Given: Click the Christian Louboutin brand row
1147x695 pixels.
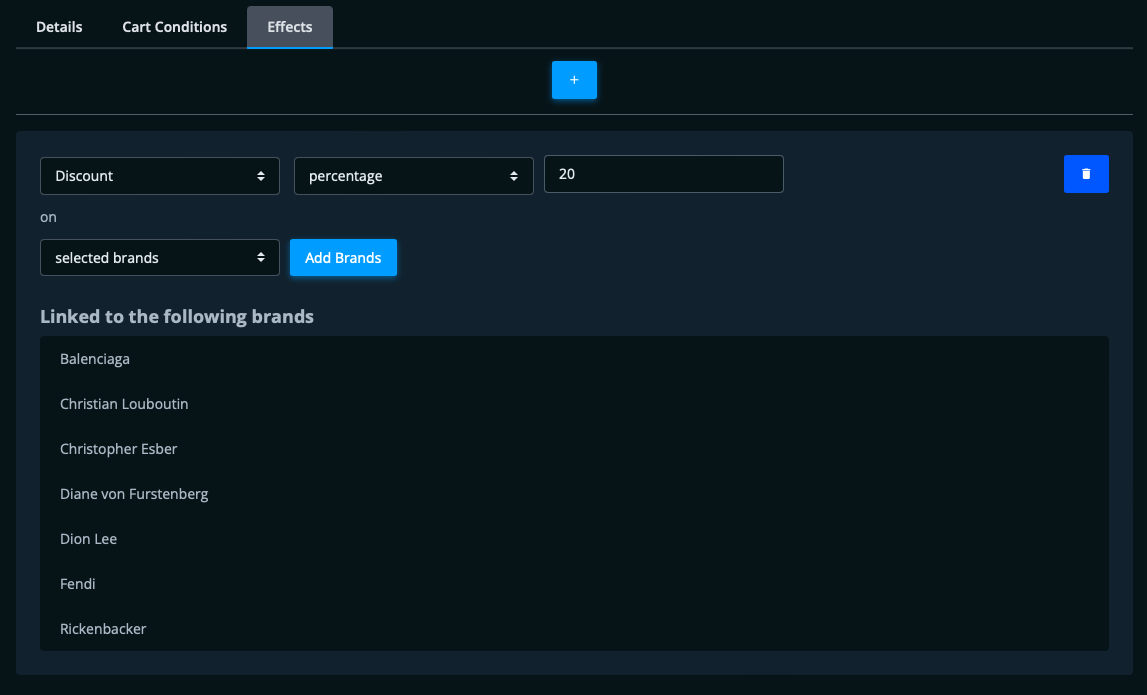Looking at the screenshot, I should coord(124,404).
